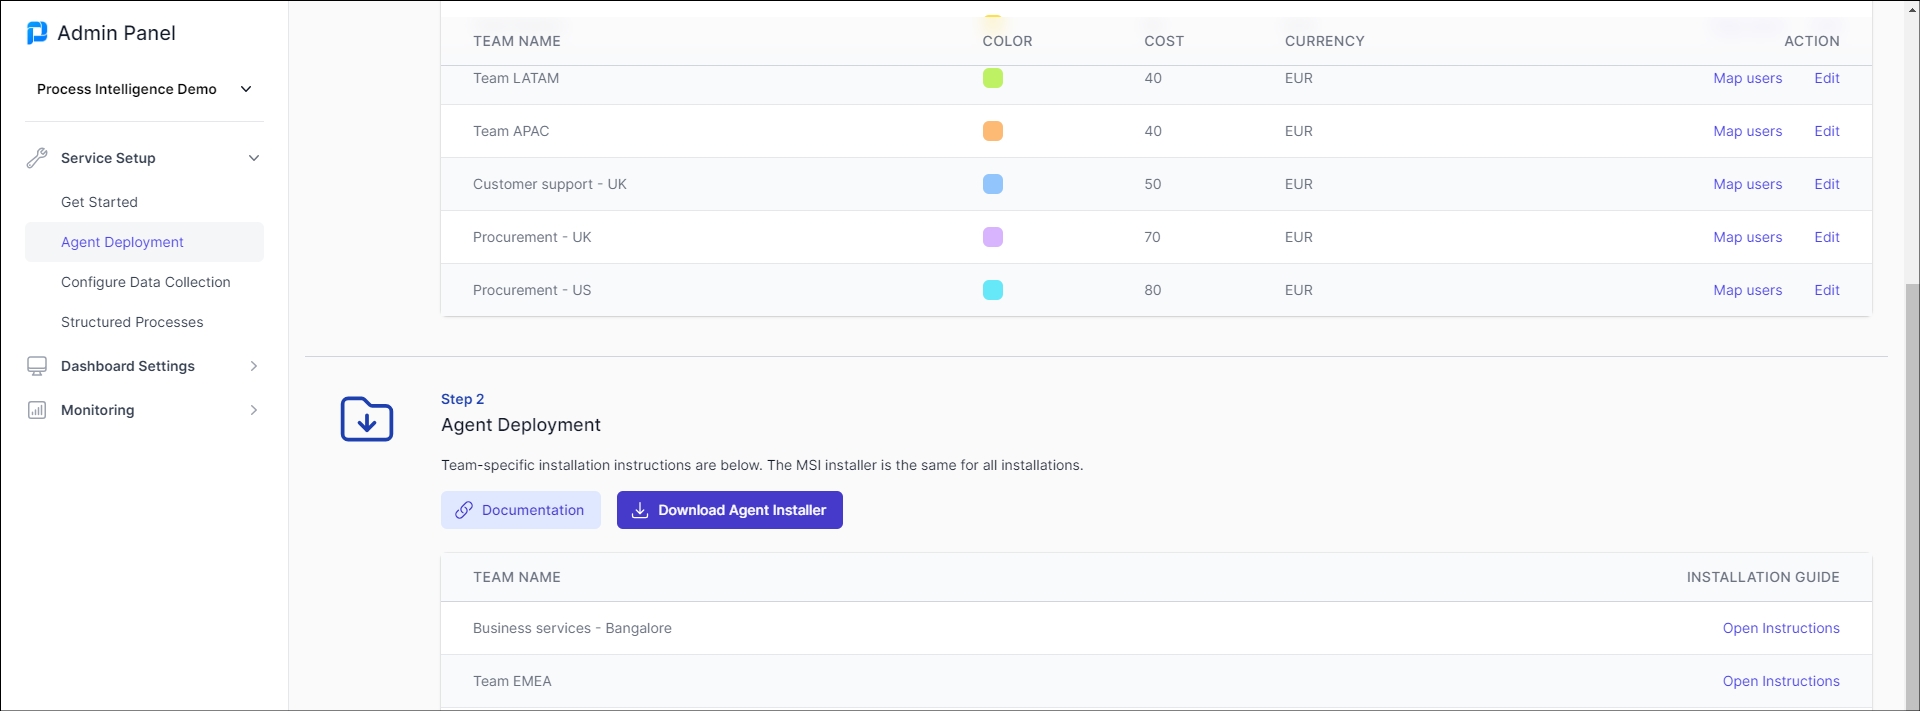This screenshot has width=1920, height=711.
Task: Click the Team LATAM green color swatch
Action: 993,78
